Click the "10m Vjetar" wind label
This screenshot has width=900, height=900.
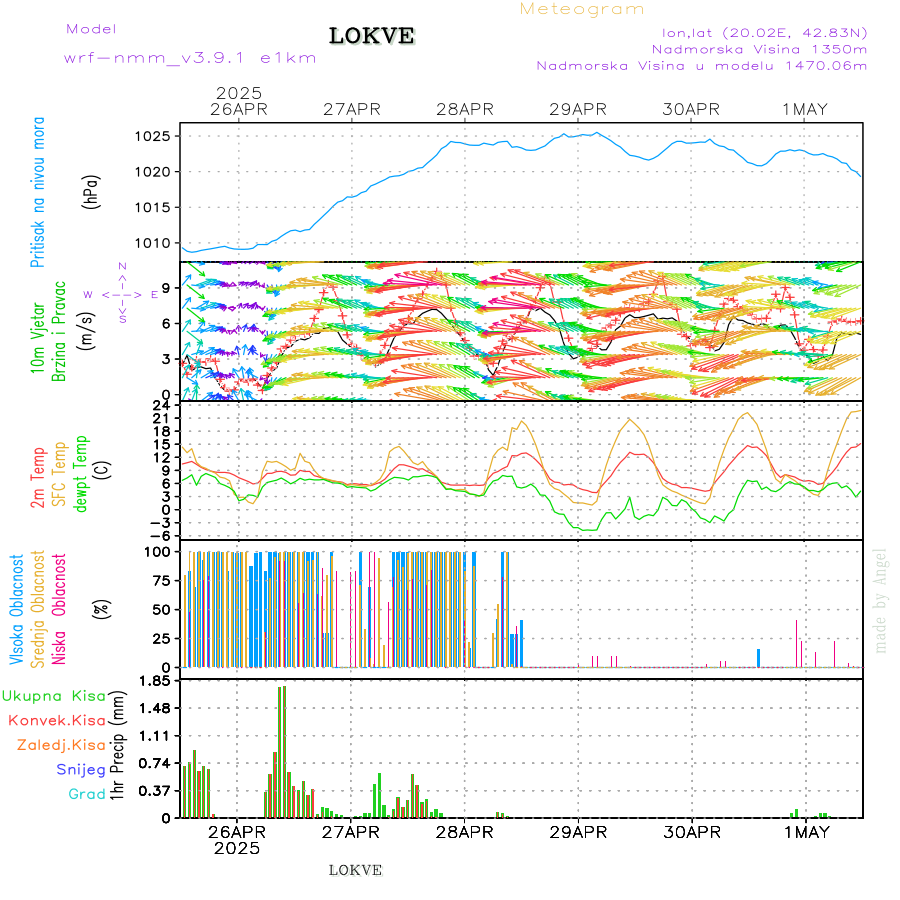[x=37, y=338]
